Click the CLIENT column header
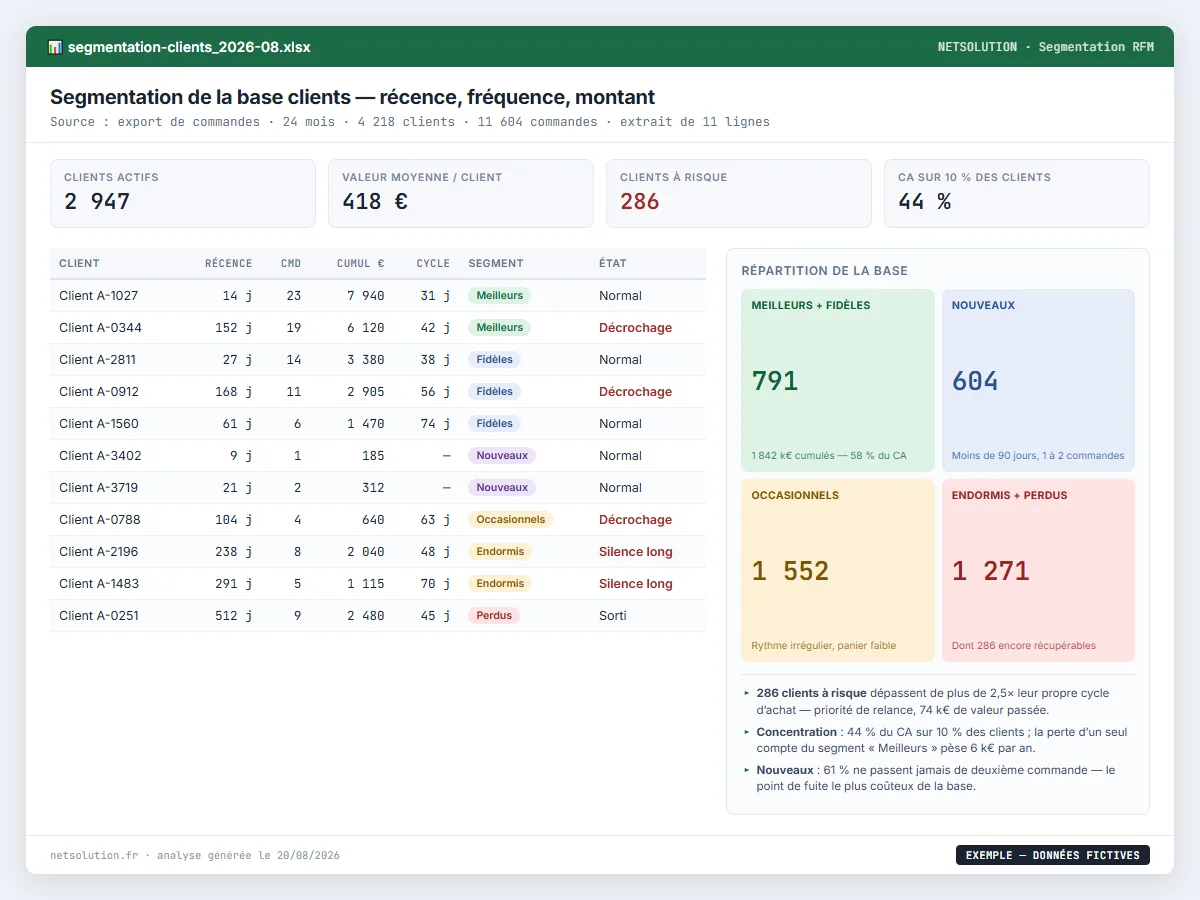The height and width of the screenshot is (900, 1200). tap(79, 264)
